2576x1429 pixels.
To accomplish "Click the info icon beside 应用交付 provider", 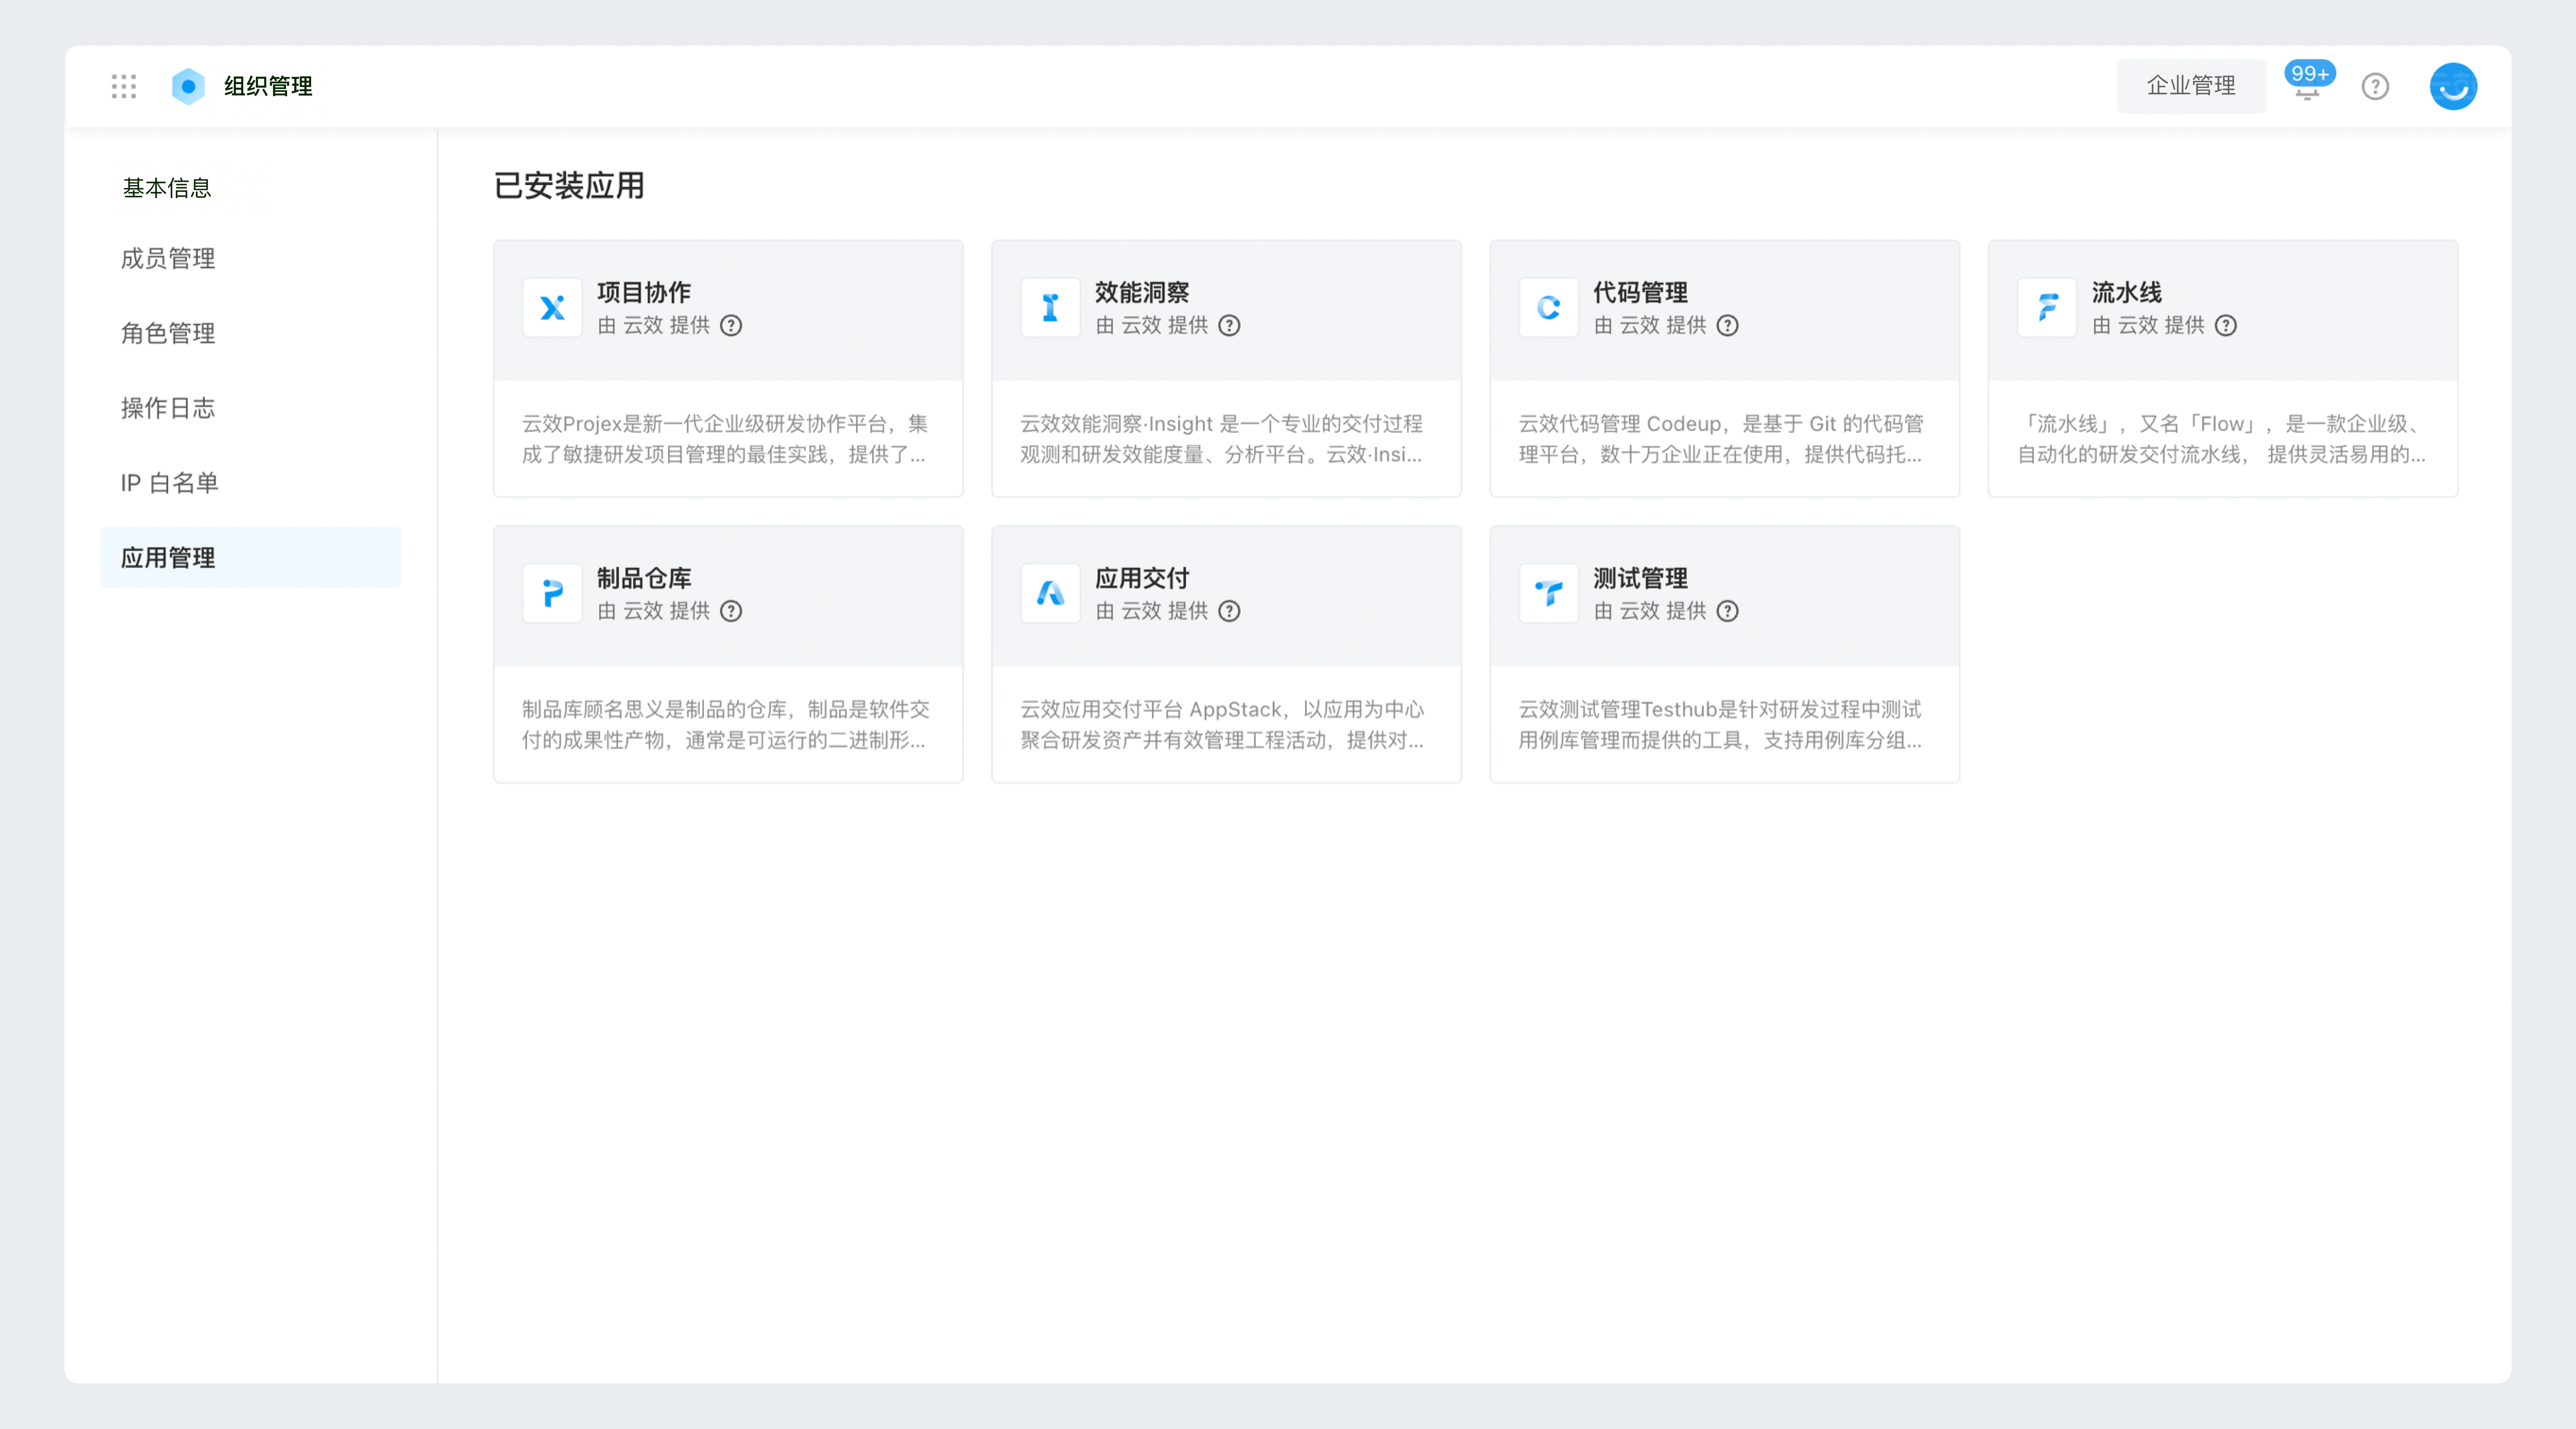I will (x=1229, y=611).
